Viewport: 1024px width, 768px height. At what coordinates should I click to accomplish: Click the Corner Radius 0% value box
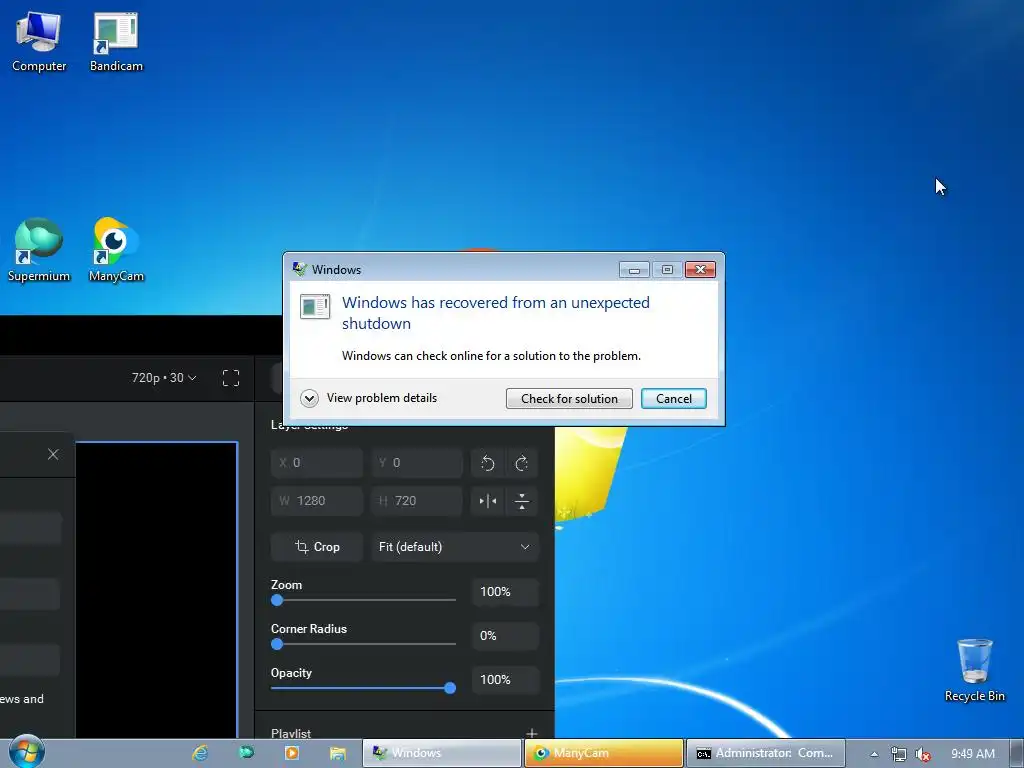(x=505, y=635)
